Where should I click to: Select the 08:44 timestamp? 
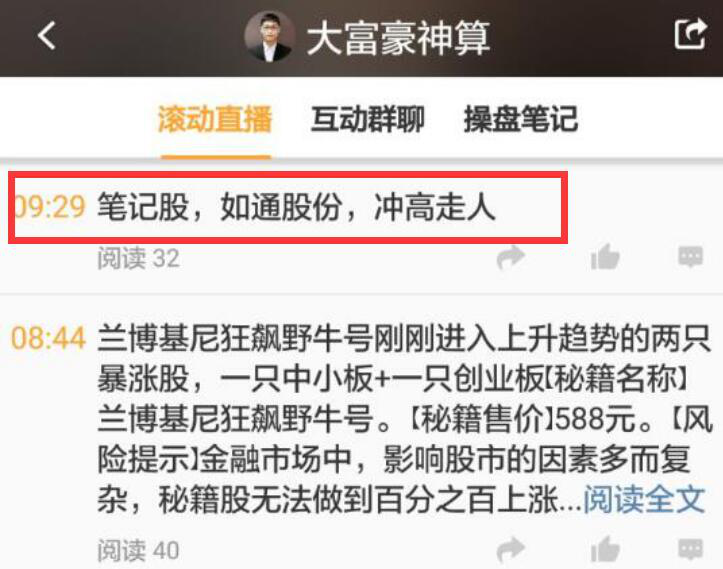48,338
